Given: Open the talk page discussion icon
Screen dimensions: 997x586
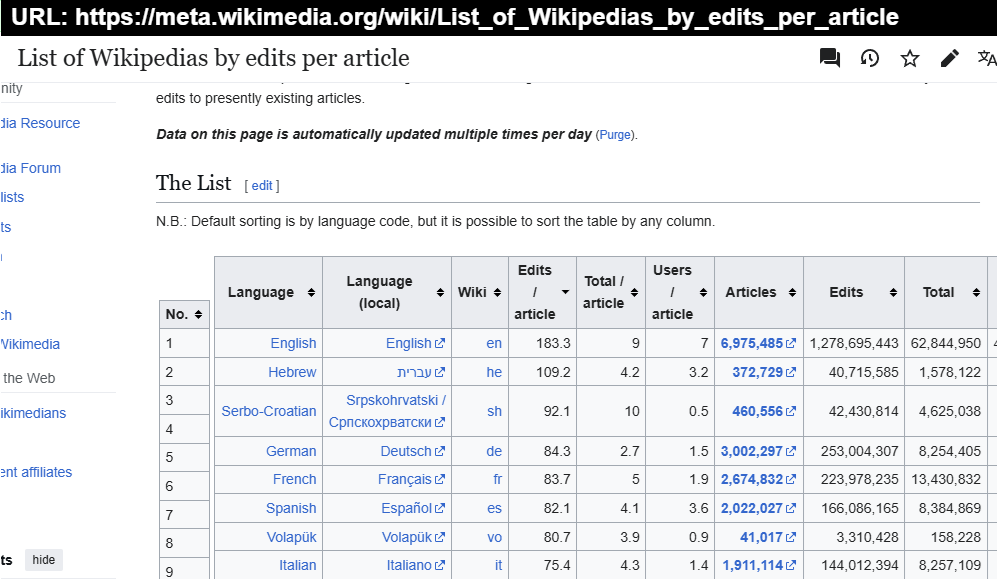Looking at the screenshot, I should [x=830, y=58].
